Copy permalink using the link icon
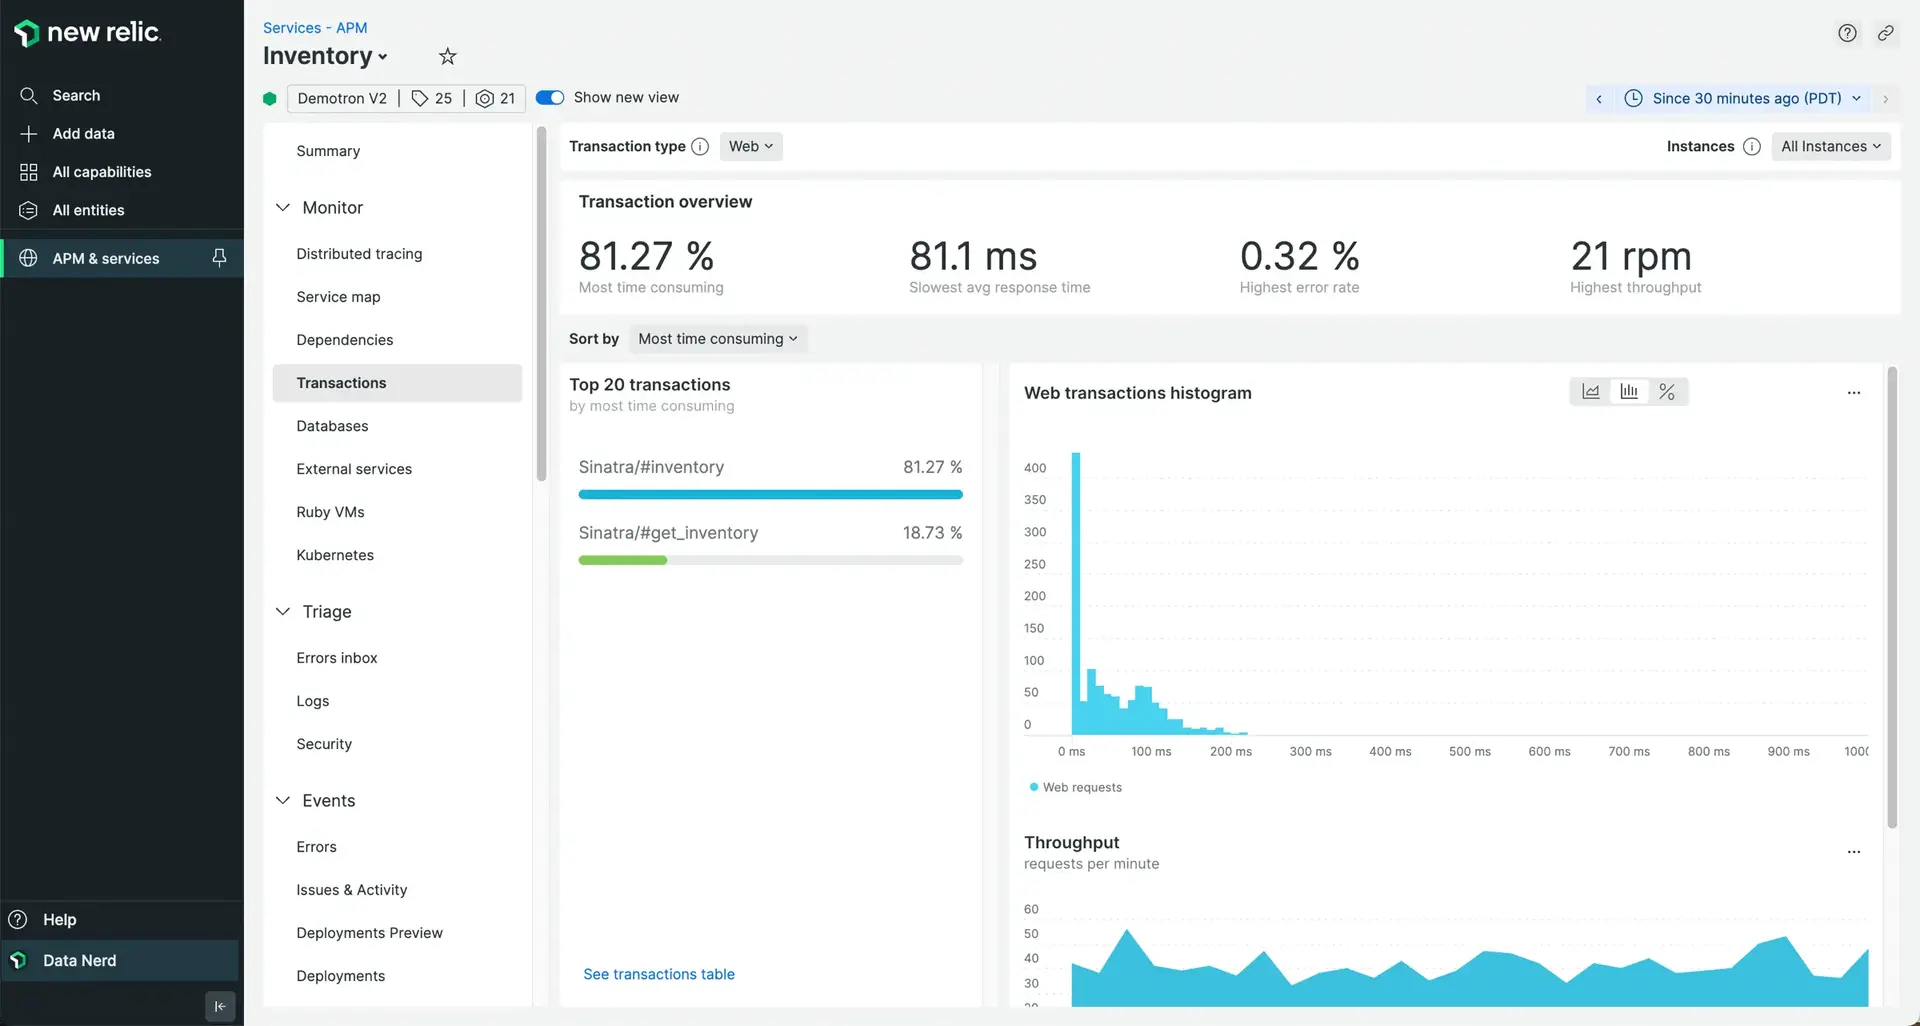Image resolution: width=1920 pixels, height=1026 pixels. pyautogui.click(x=1885, y=33)
